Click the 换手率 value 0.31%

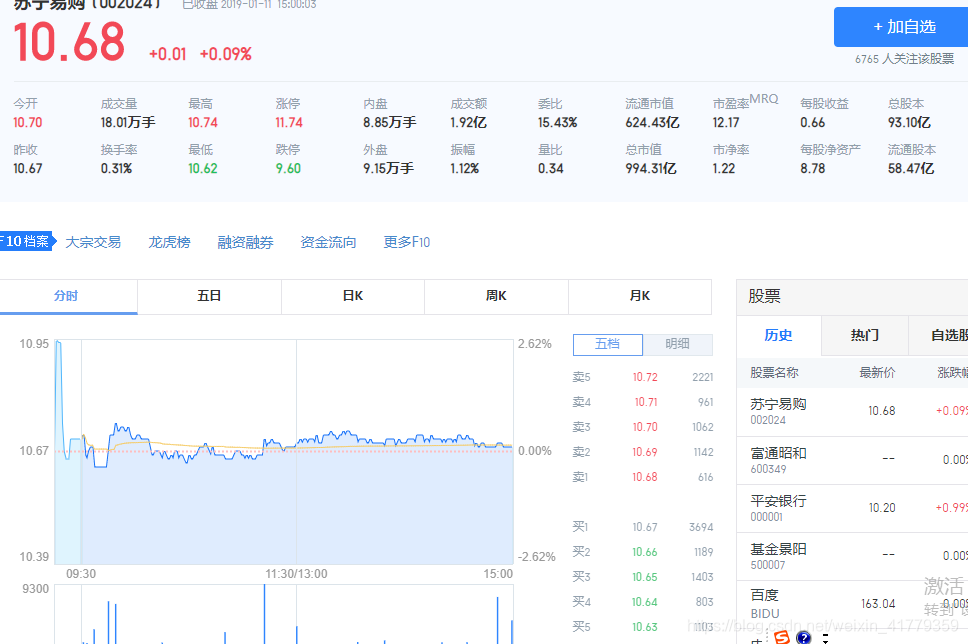click(x=117, y=169)
